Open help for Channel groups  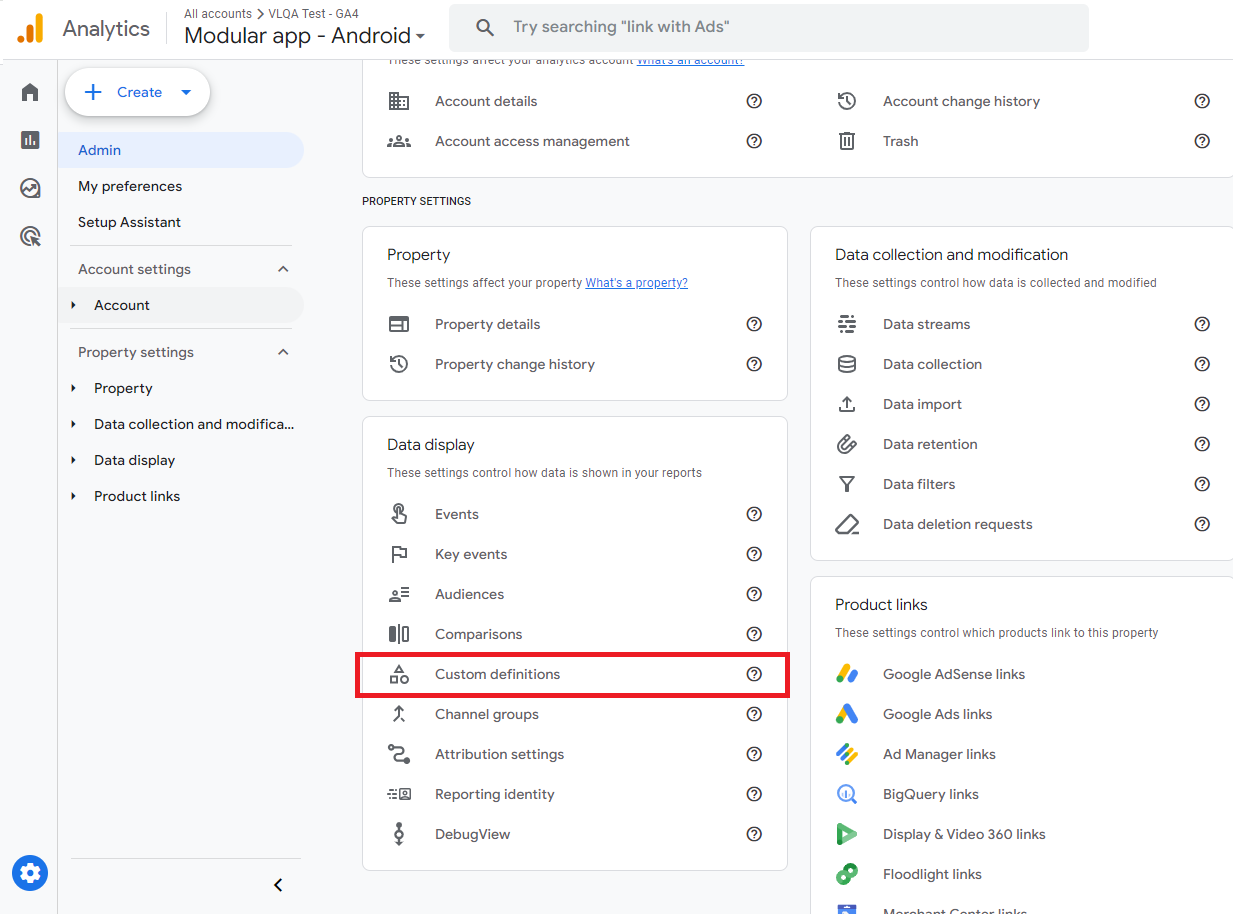tap(754, 714)
